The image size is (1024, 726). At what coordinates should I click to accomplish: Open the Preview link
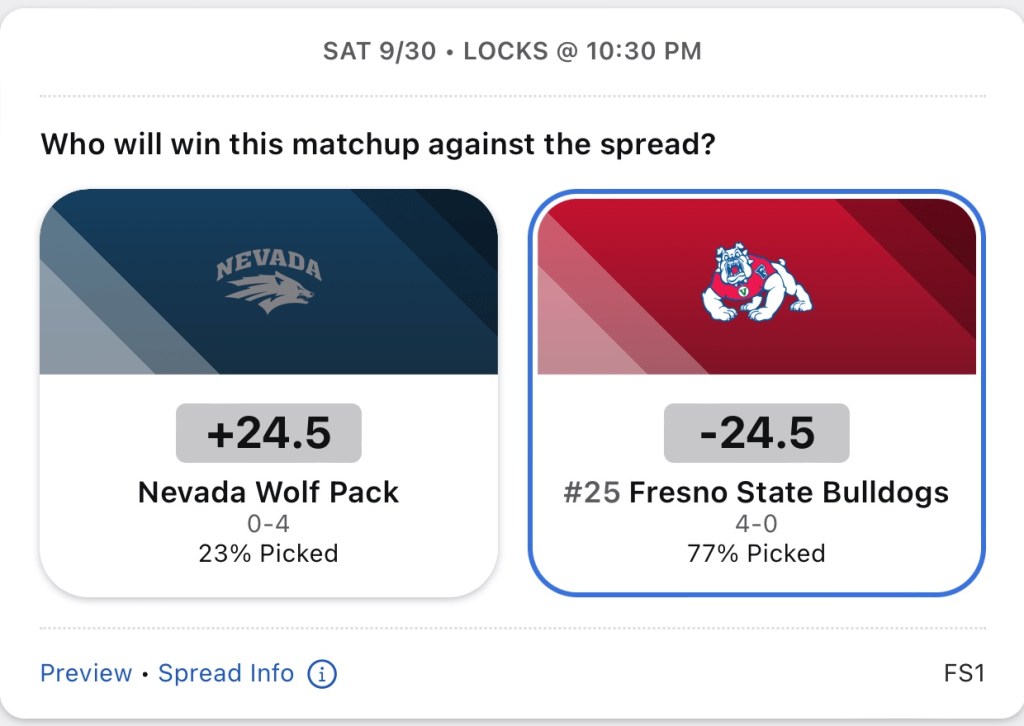tap(86, 674)
